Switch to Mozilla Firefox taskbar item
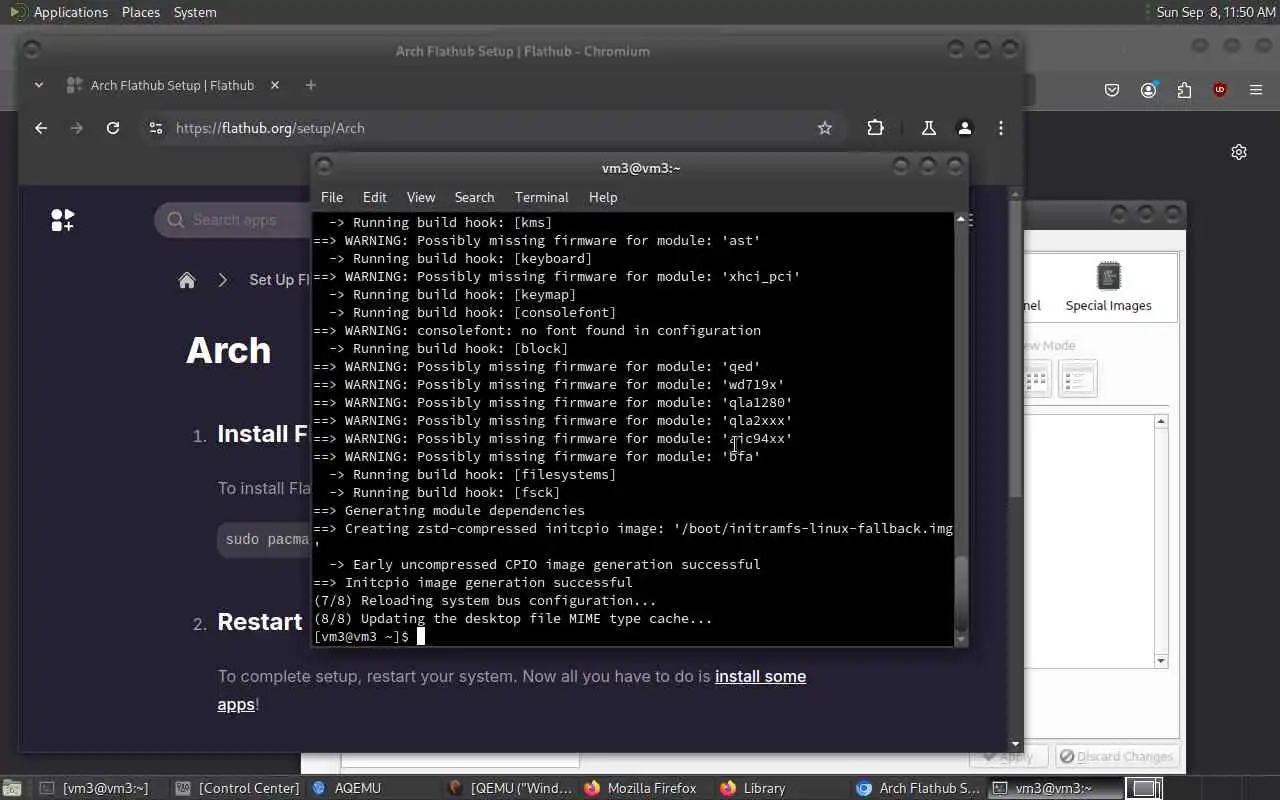The image size is (1280, 800). click(641, 788)
